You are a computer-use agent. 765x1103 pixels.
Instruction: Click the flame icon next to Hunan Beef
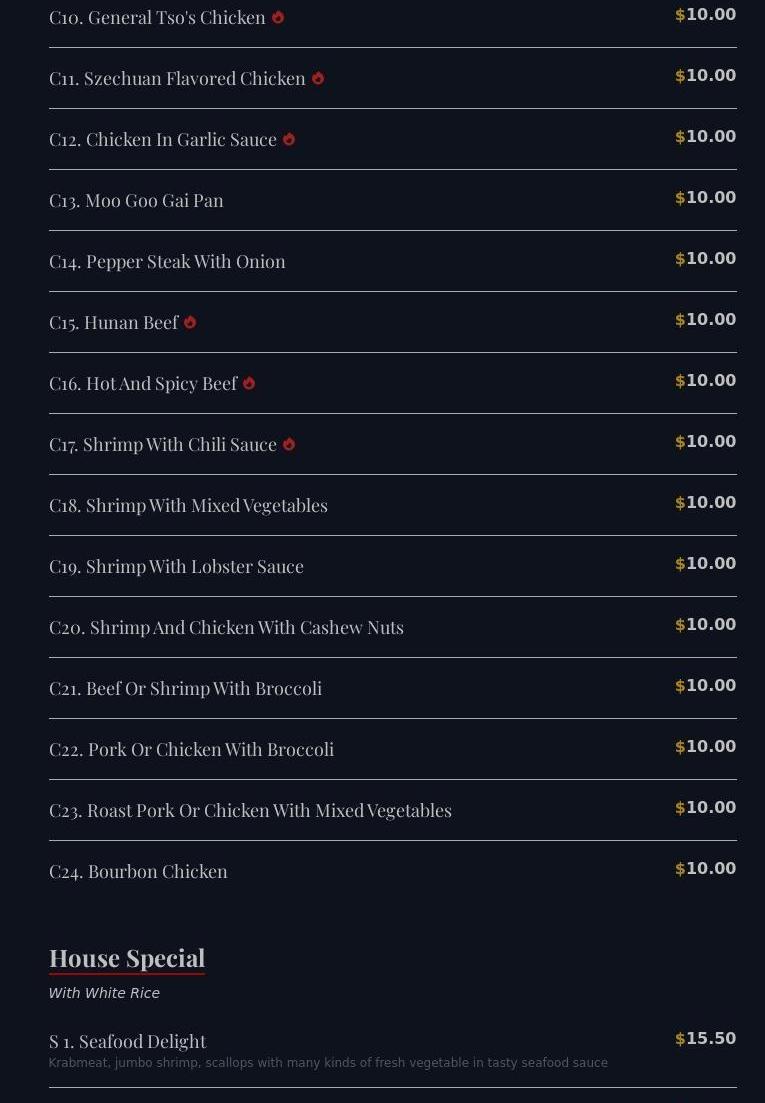[x=190, y=322]
